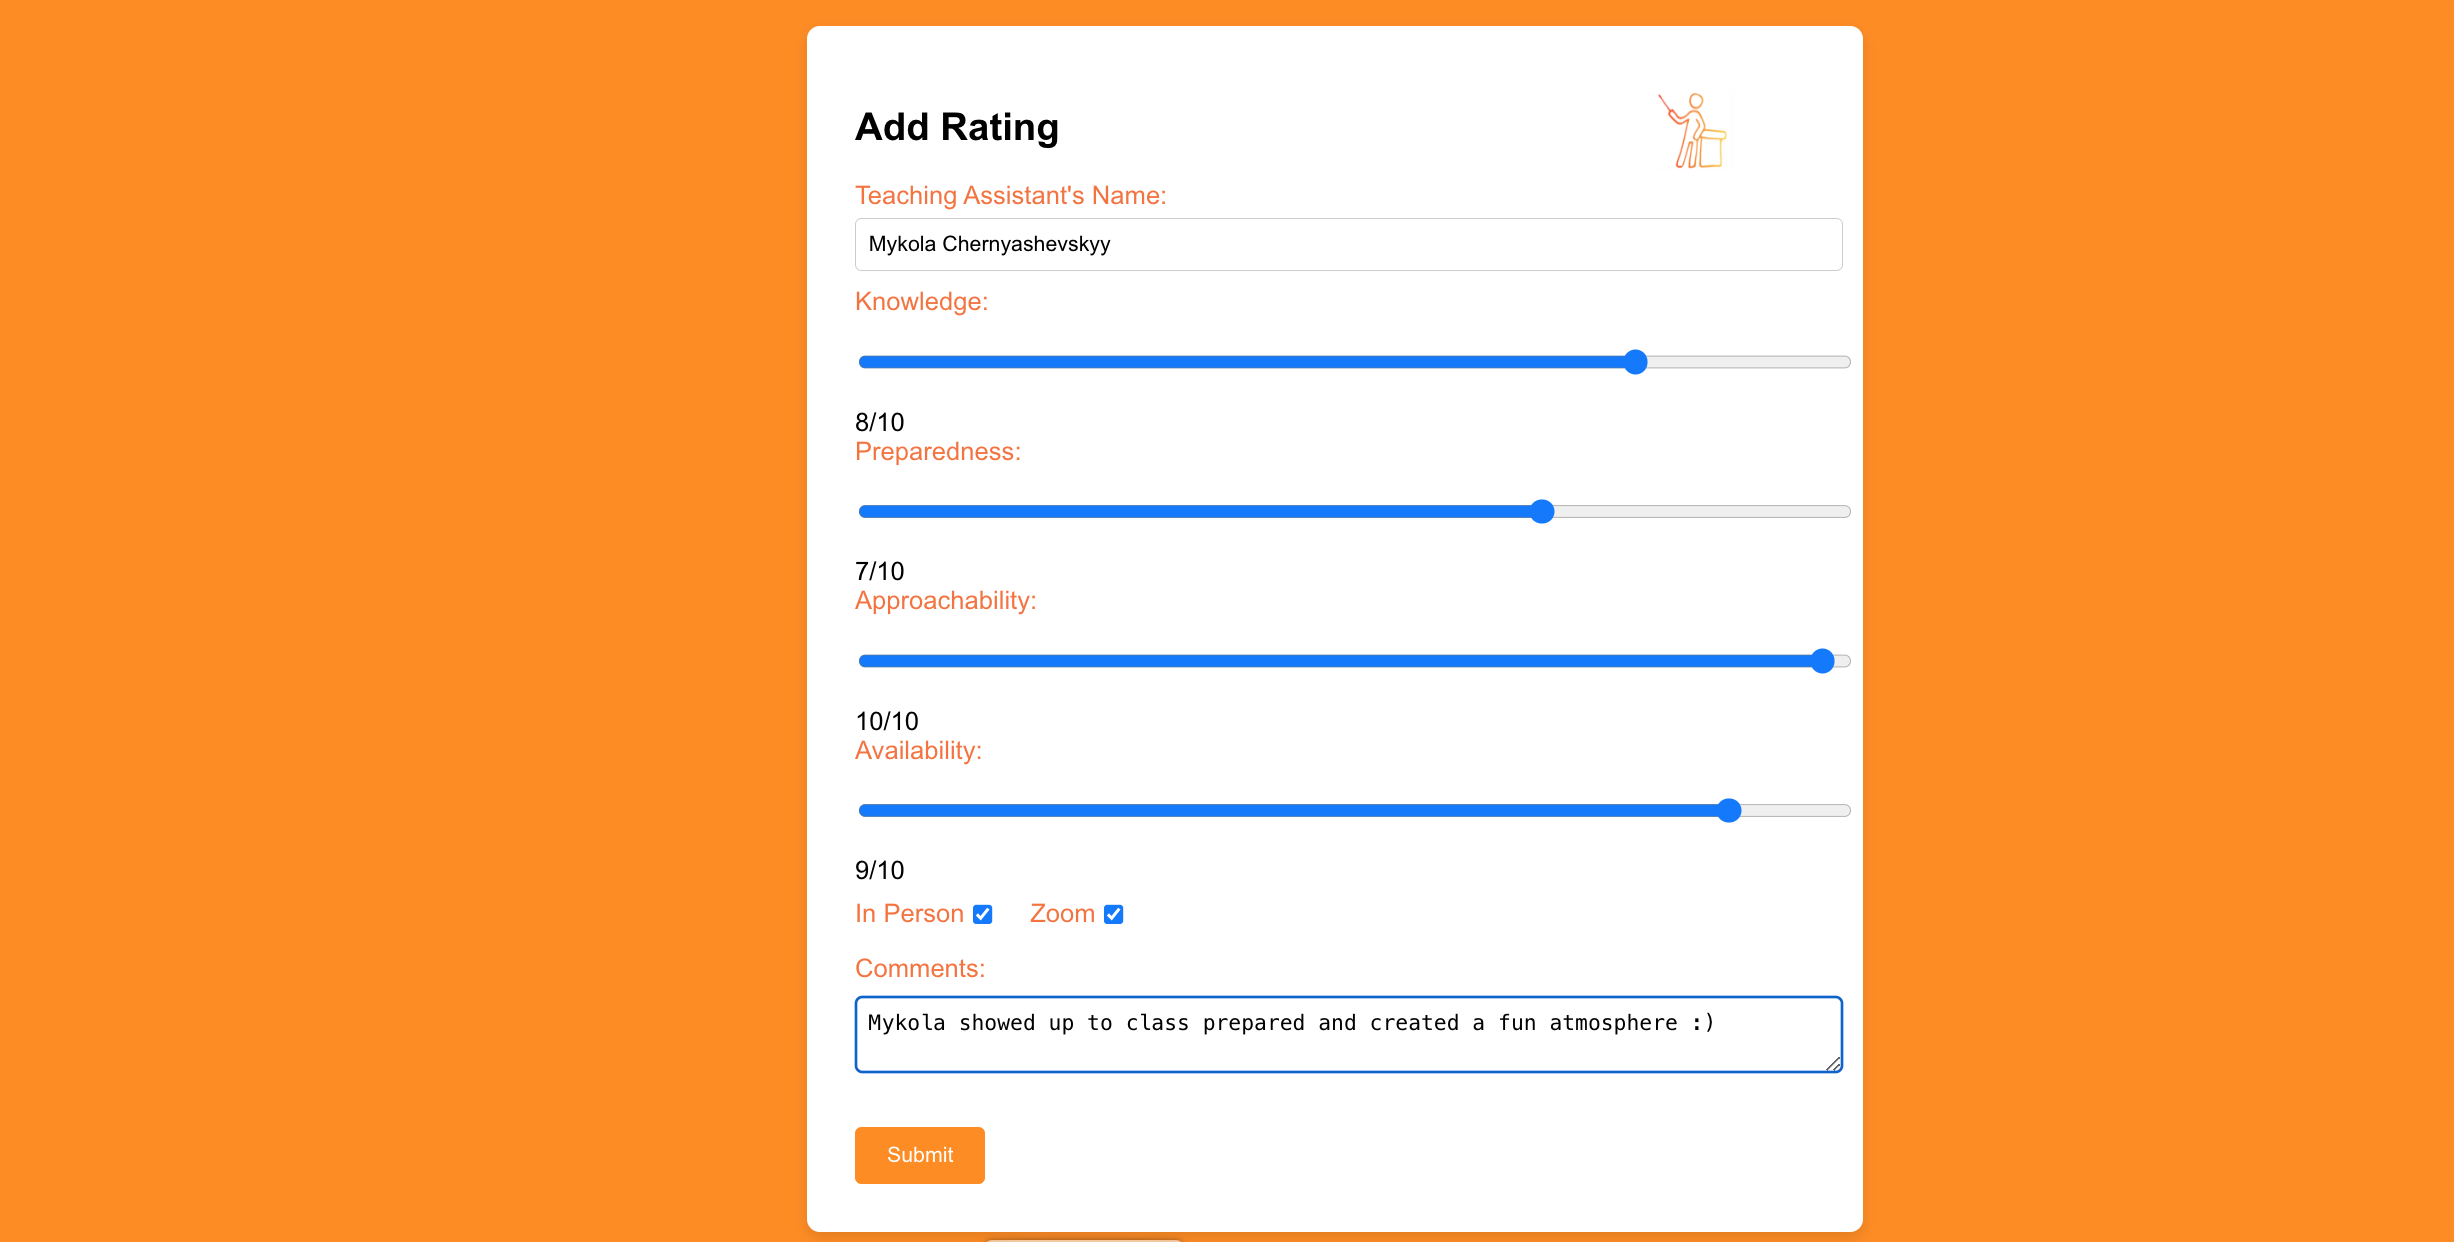Click the Teaching Assistant's Name label

(1010, 195)
